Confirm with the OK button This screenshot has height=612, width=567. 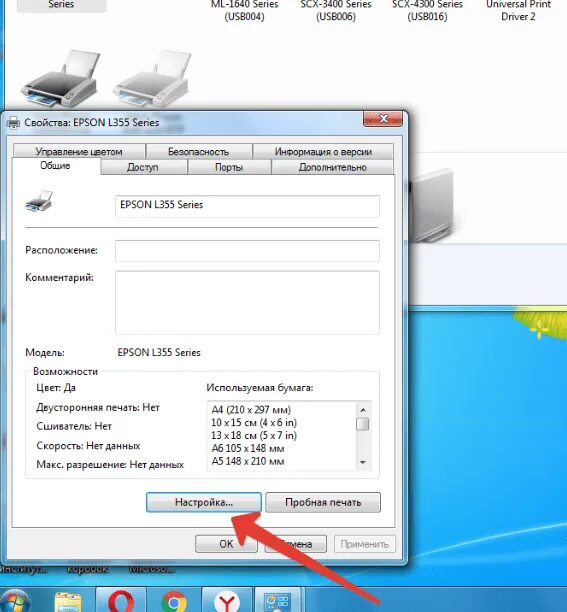(226, 544)
